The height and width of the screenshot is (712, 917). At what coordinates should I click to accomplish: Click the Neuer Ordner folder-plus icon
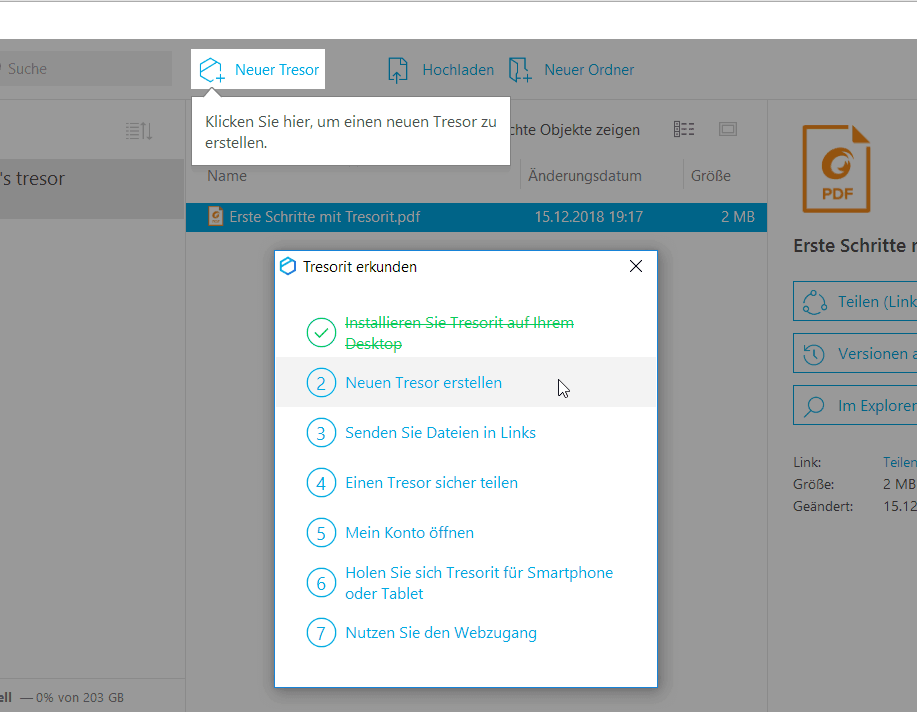point(520,70)
